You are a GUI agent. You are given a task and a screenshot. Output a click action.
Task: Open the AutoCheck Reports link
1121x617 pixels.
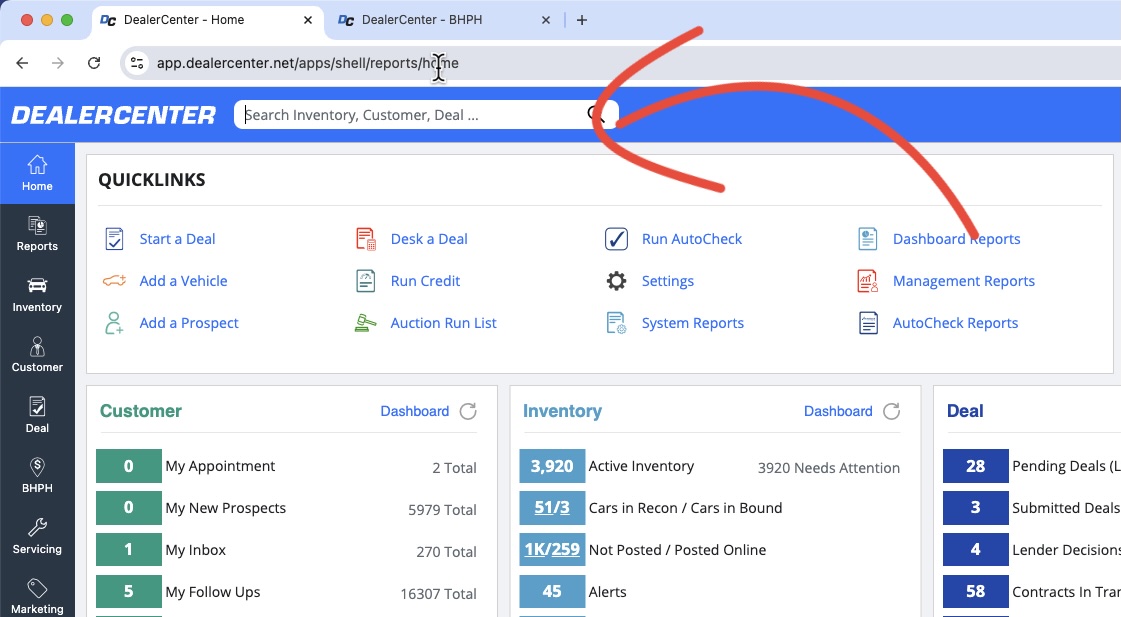point(955,323)
